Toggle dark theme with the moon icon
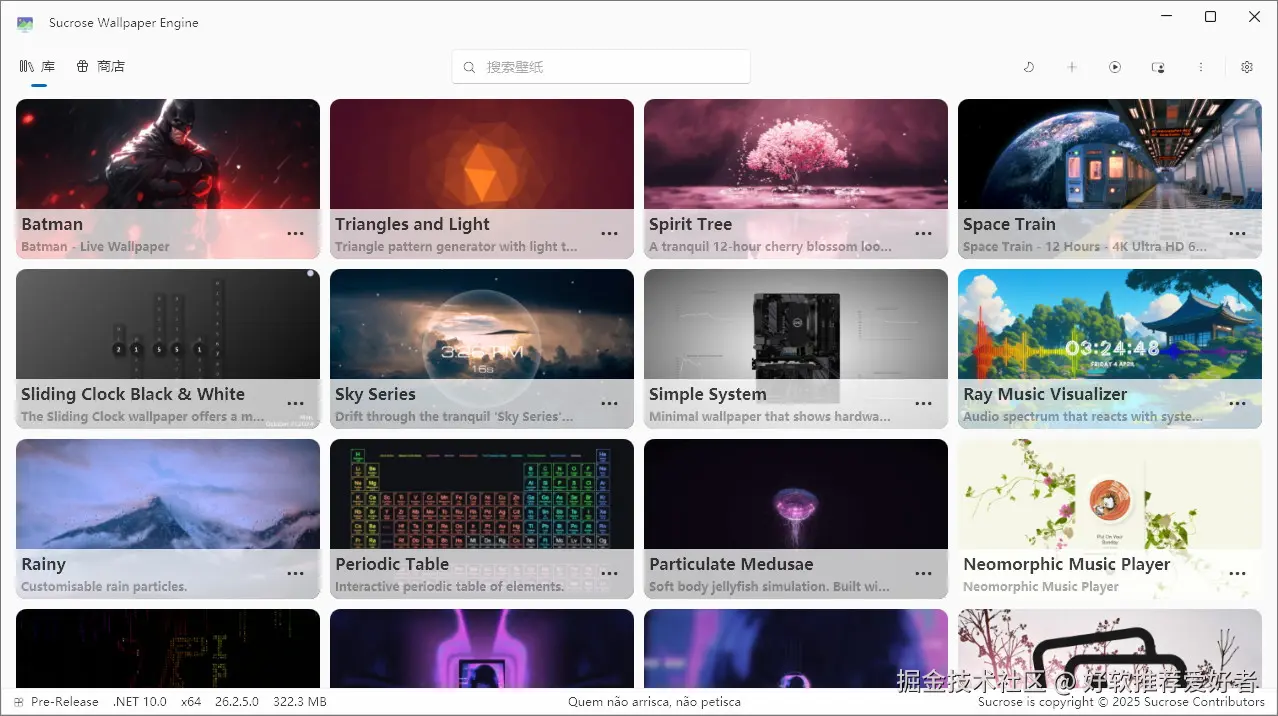Image resolution: width=1278 pixels, height=716 pixels. coord(1029,67)
